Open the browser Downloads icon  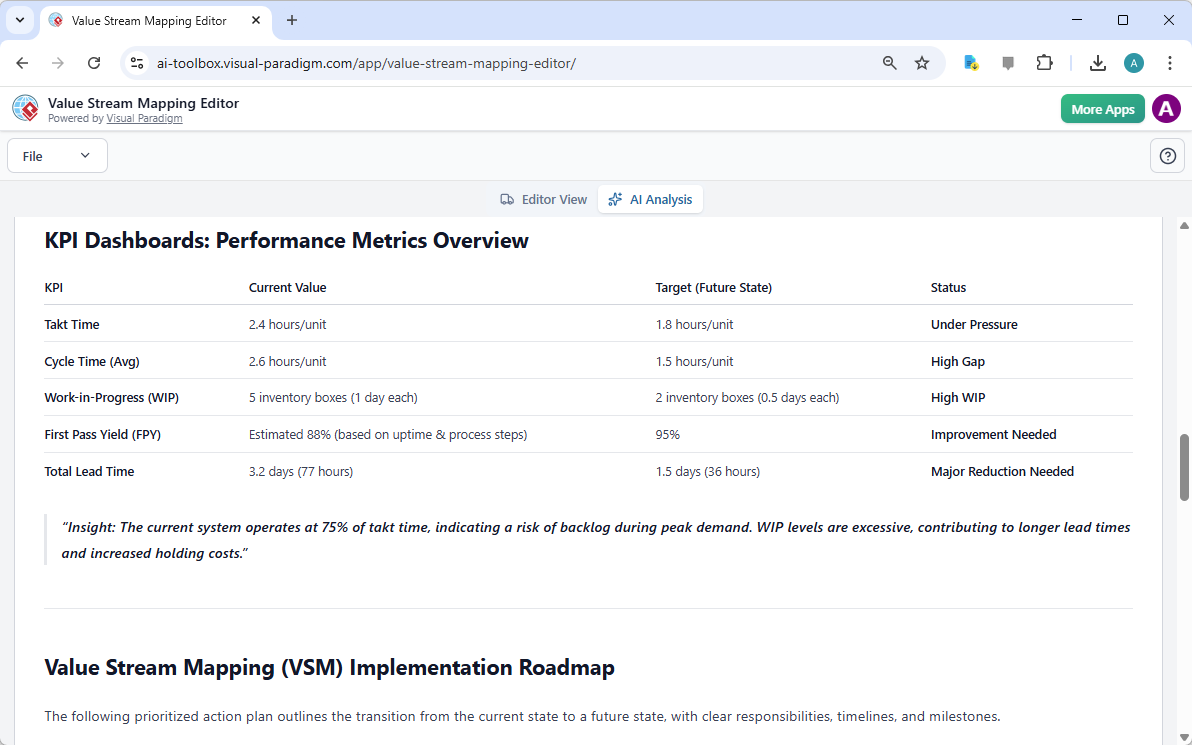click(x=1097, y=62)
